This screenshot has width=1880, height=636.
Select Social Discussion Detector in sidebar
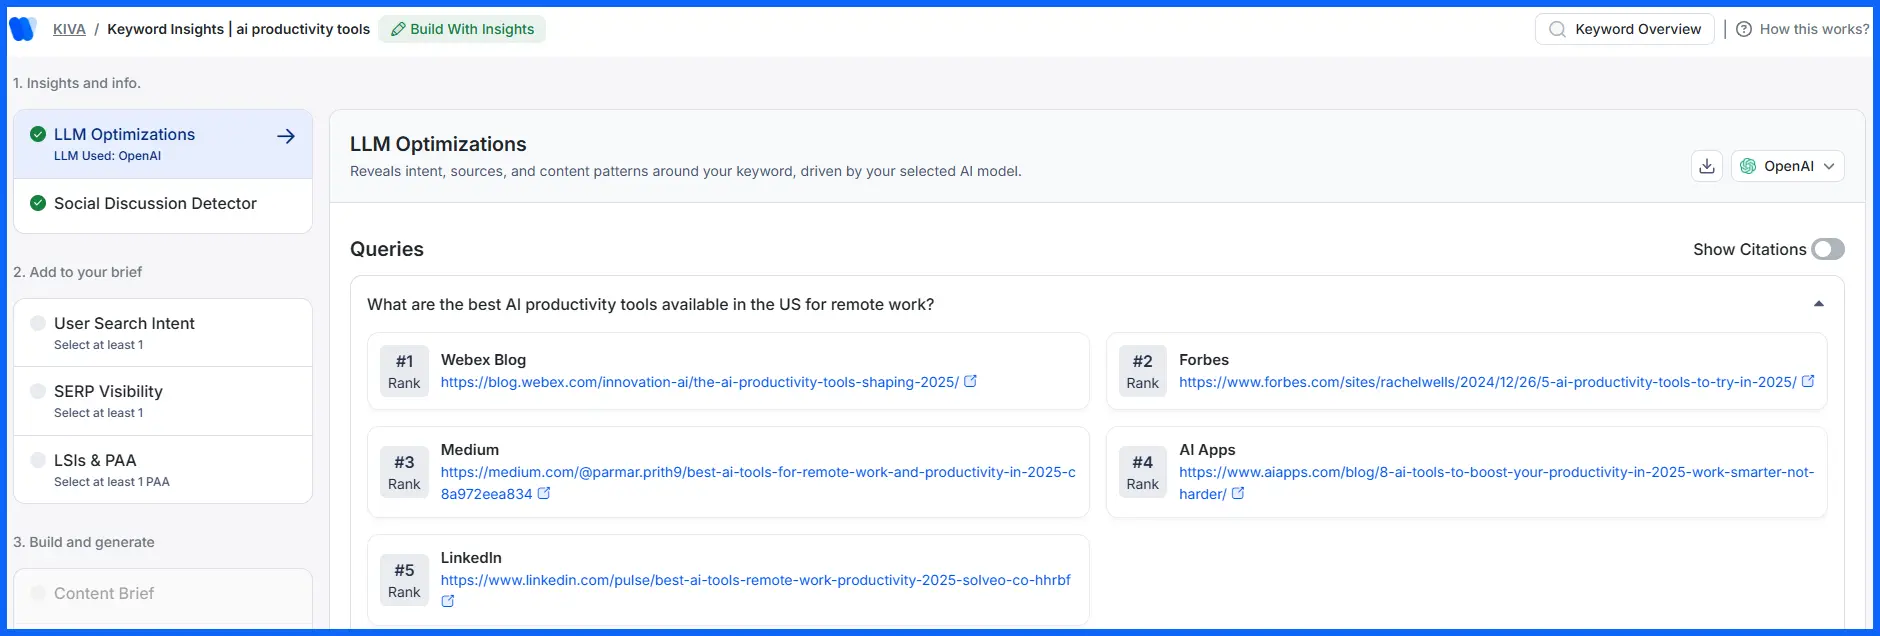click(x=163, y=204)
